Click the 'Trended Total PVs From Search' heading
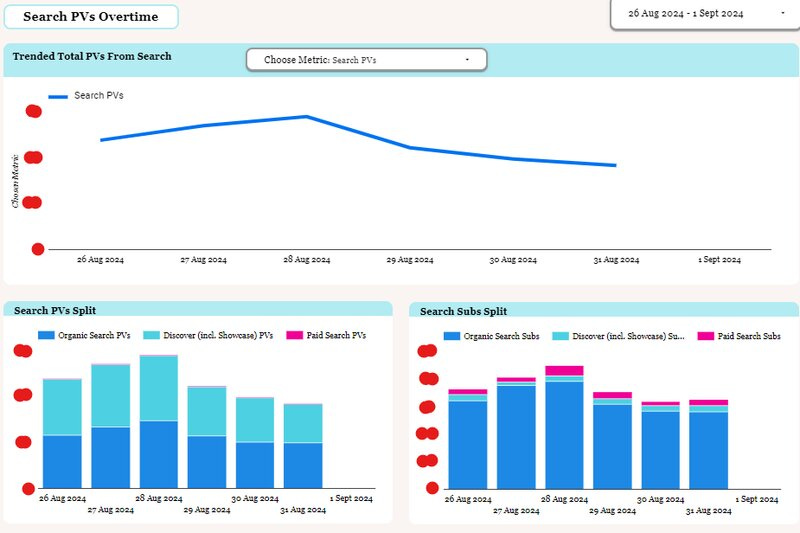This screenshot has height=533, width=800. [x=92, y=57]
